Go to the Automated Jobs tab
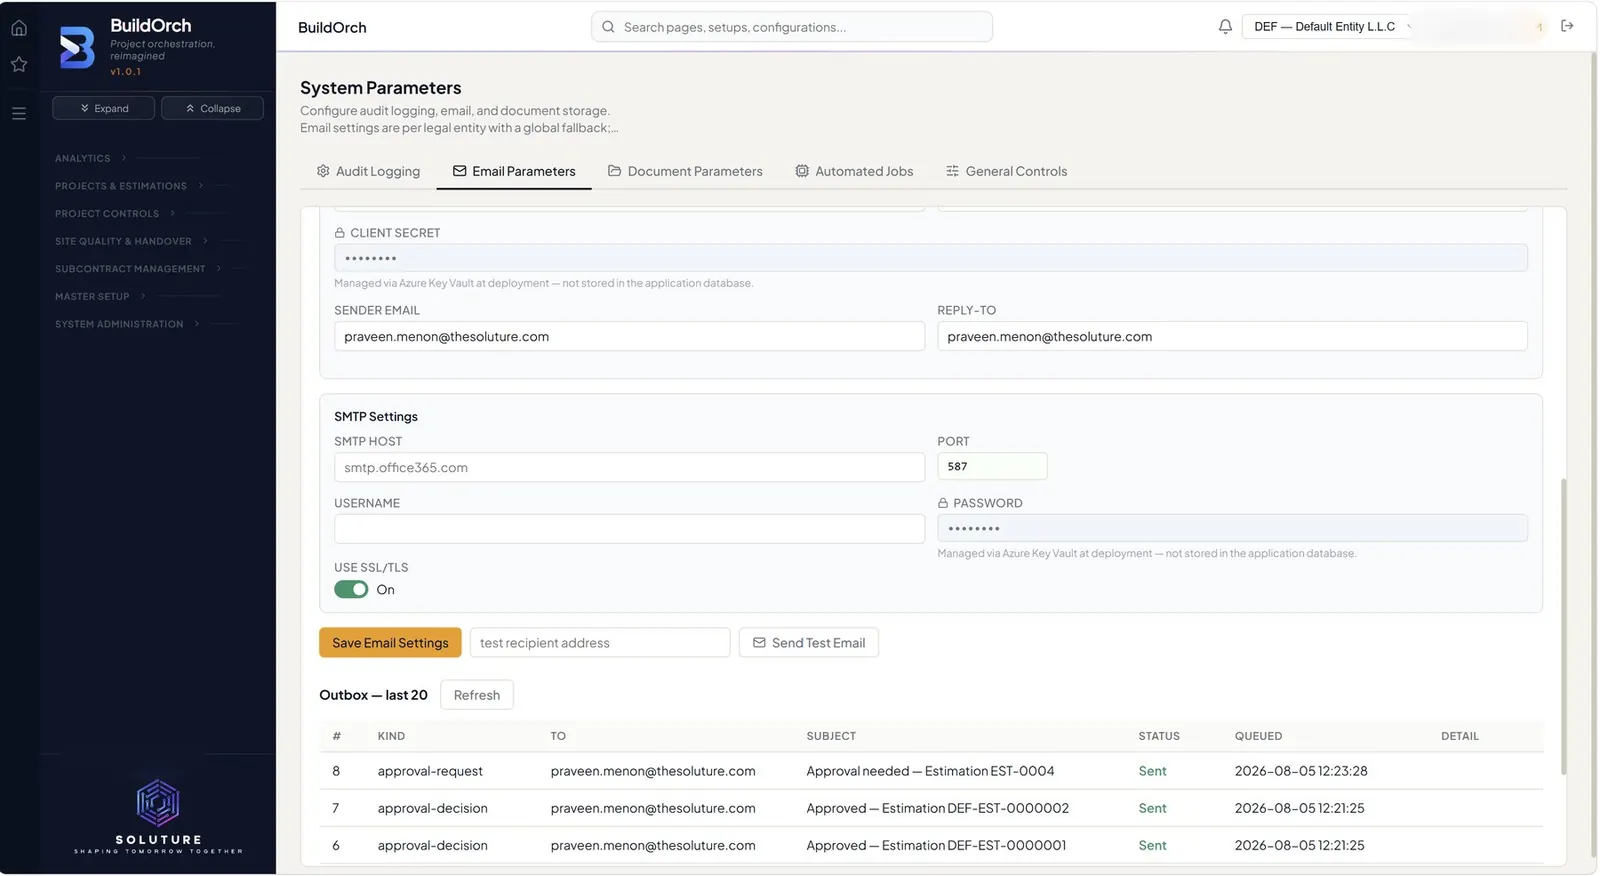Image resolution: width=1600 pixels, height=876 pixels. [854, 171]
